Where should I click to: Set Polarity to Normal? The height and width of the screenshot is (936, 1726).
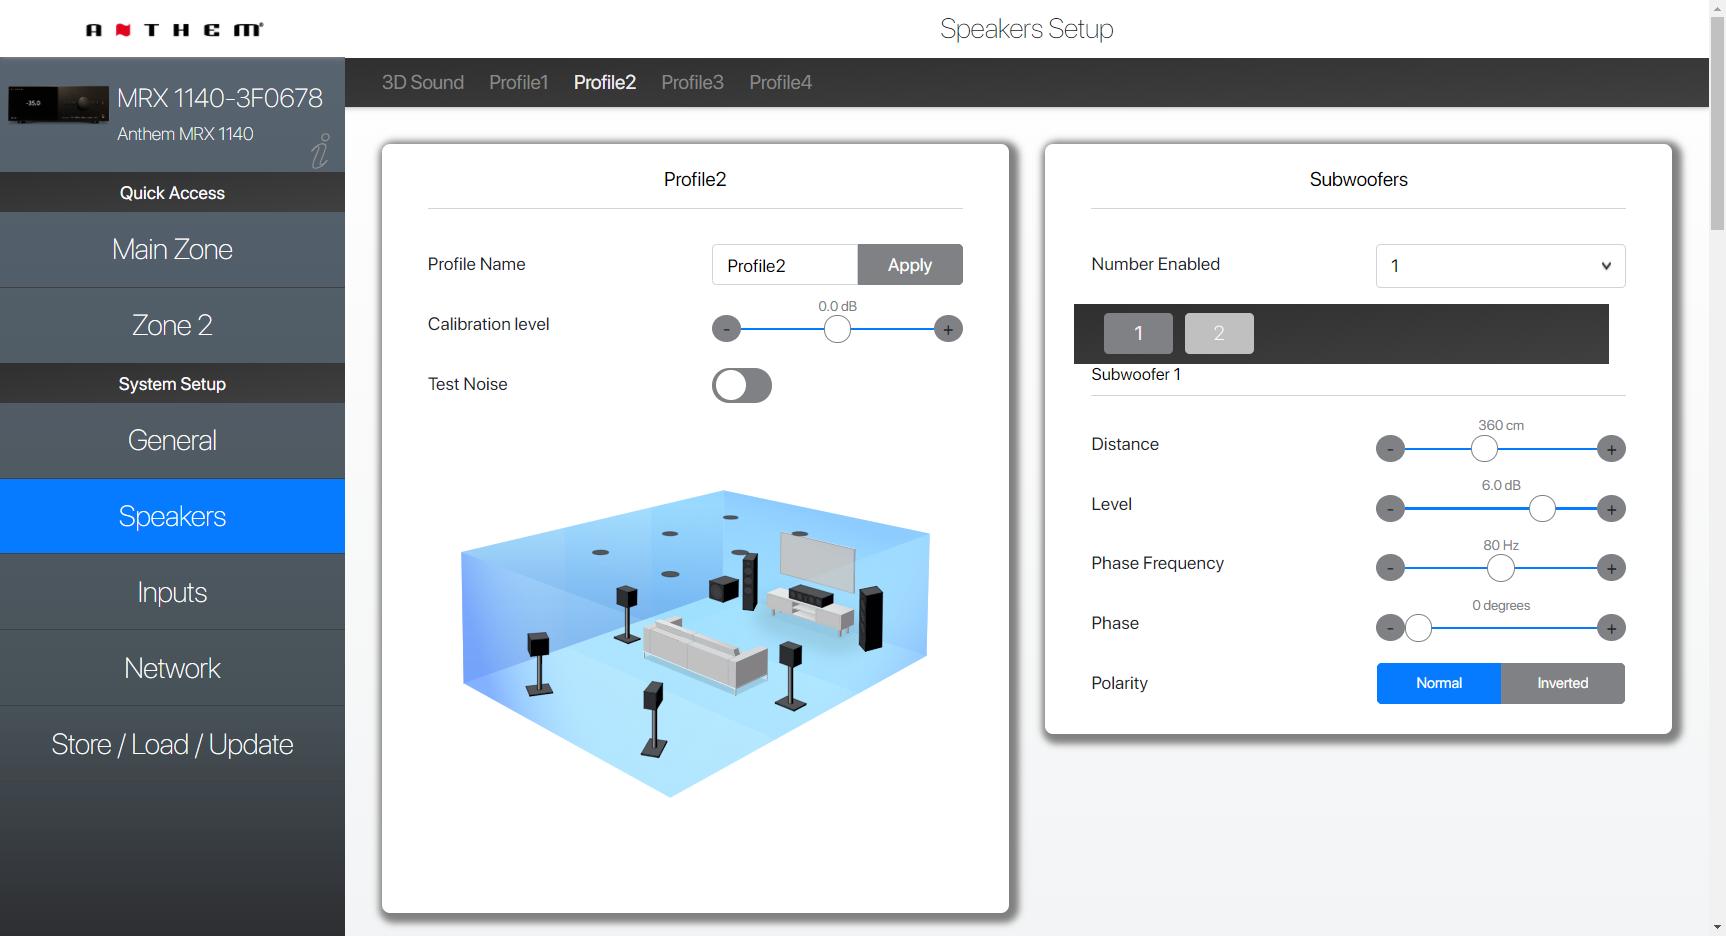(1439, 683)
